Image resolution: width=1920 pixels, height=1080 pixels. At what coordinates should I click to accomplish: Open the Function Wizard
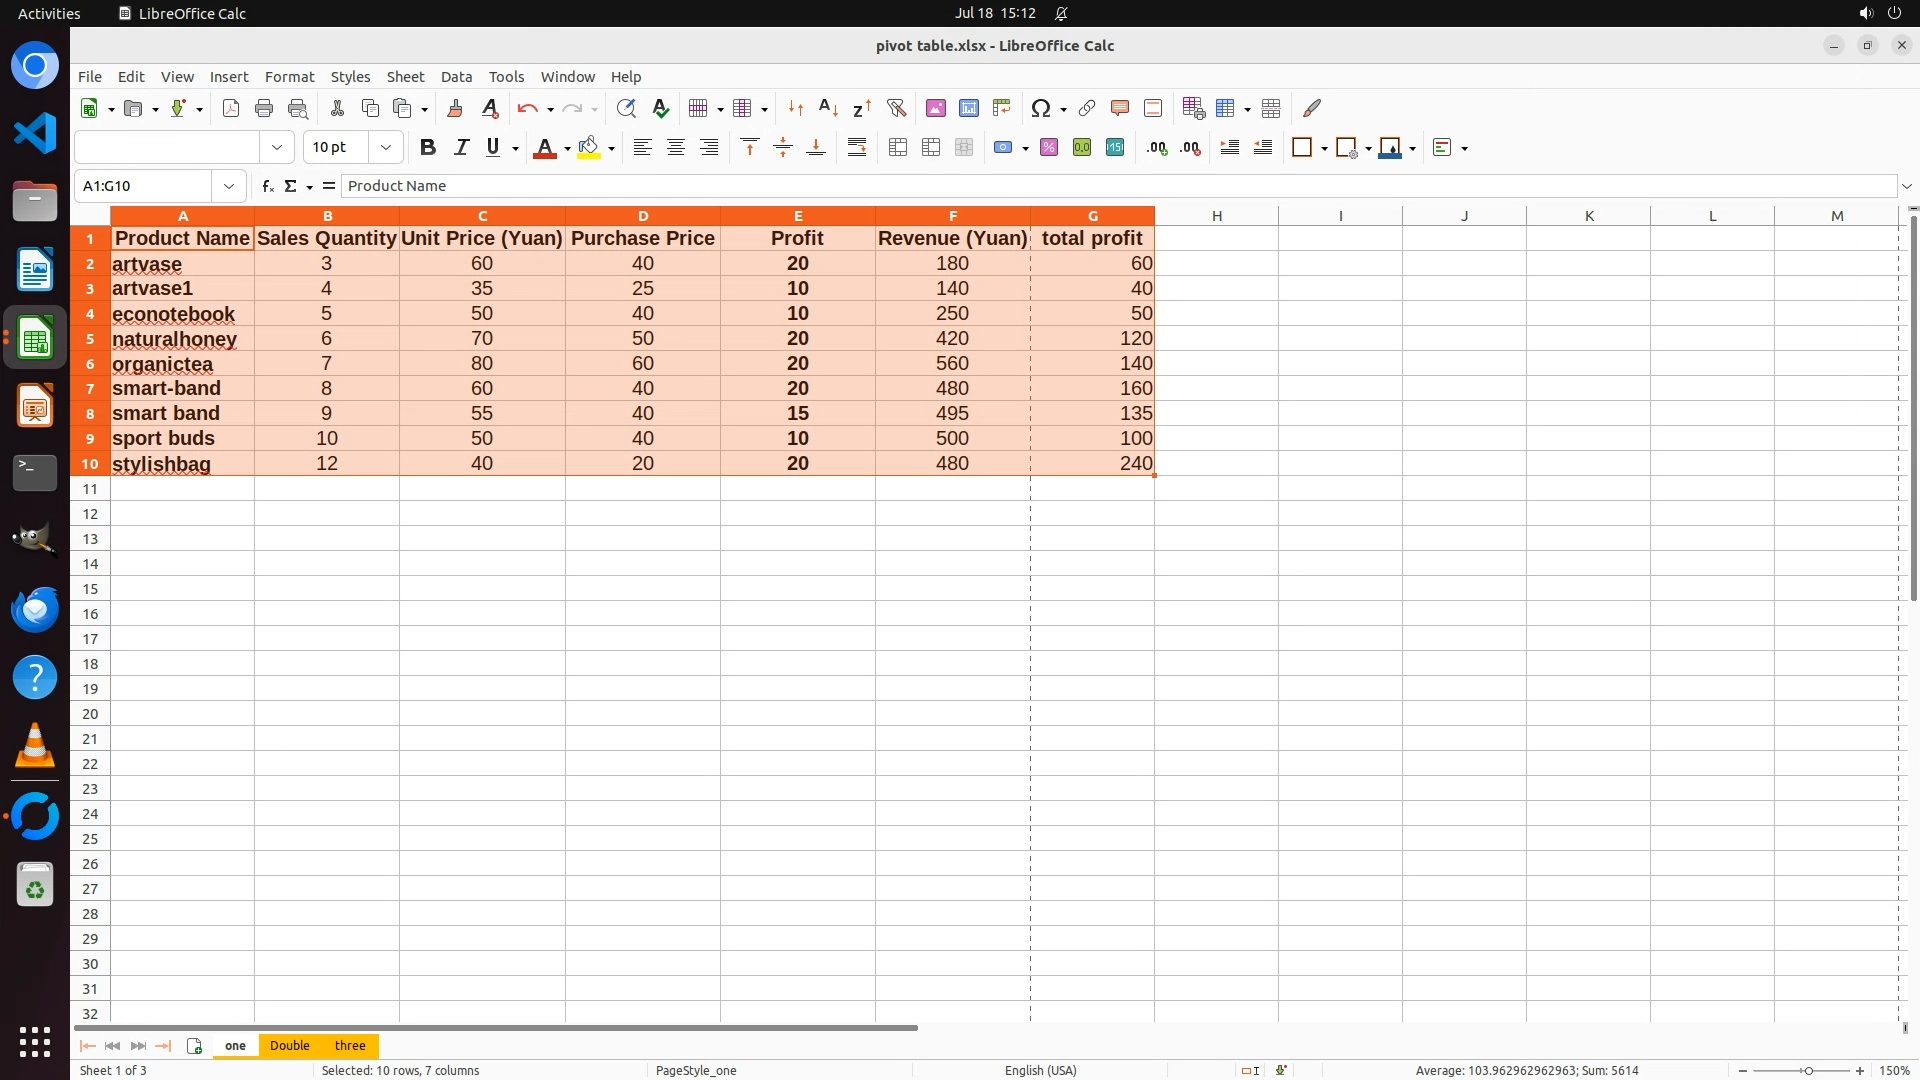tap(267, 186)
